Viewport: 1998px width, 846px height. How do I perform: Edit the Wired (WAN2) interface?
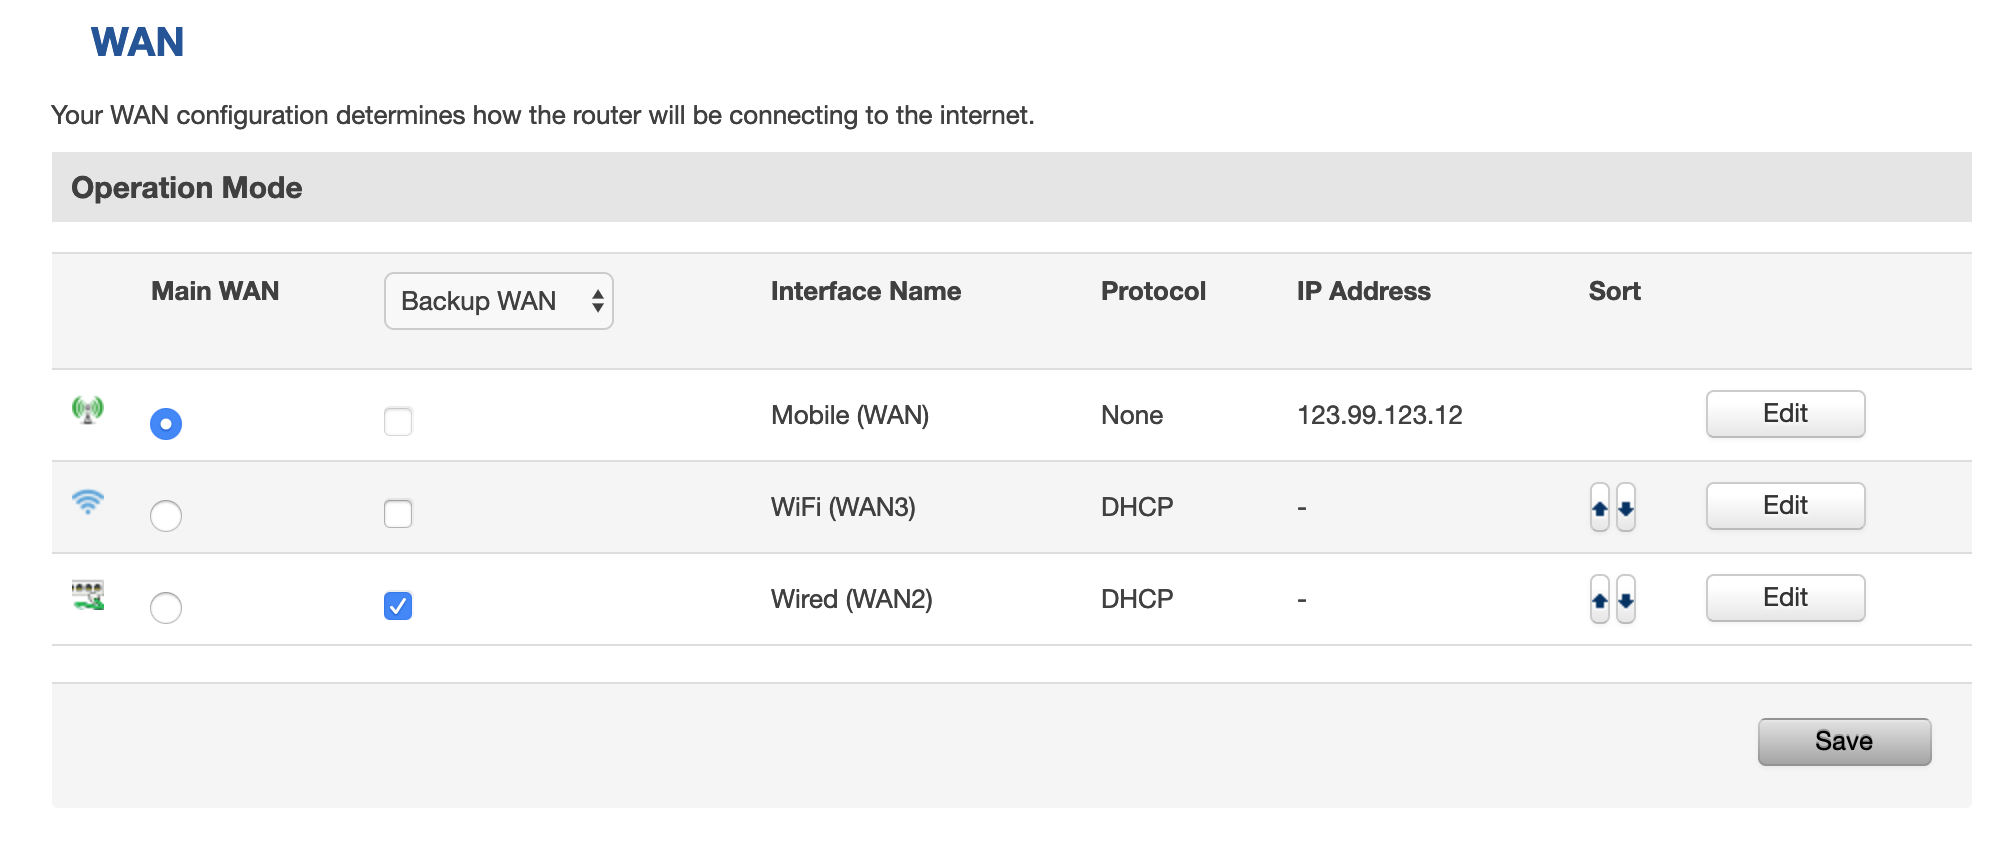coord(1785,598)
